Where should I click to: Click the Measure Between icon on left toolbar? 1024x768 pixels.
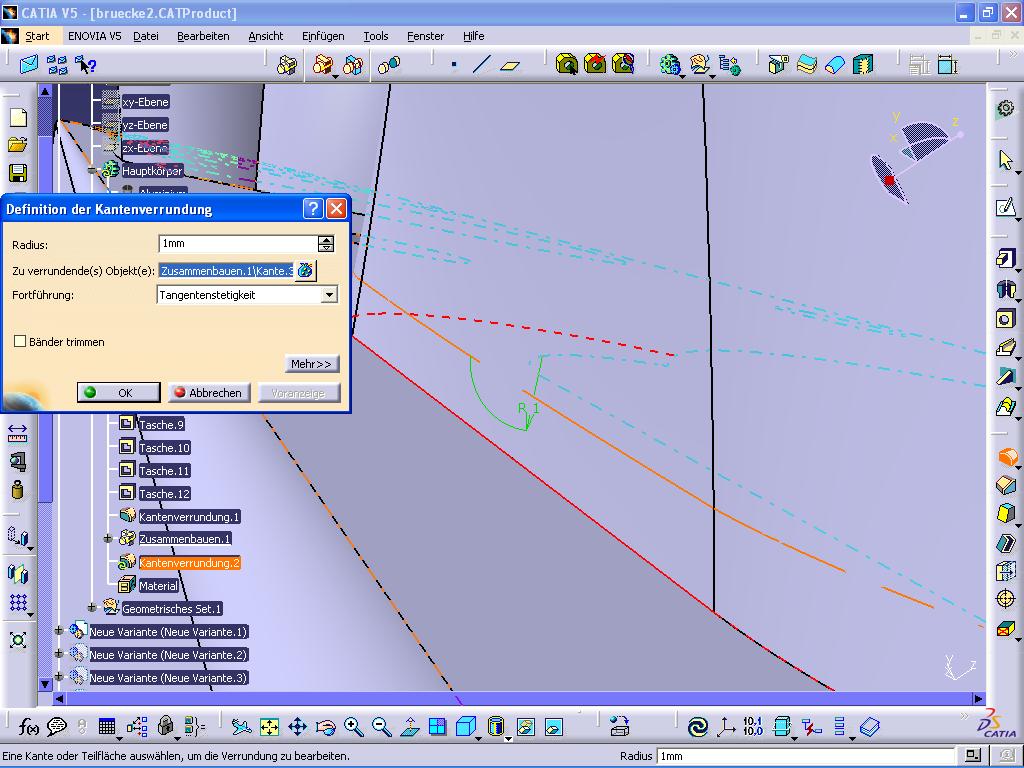[x=18, y=433]
